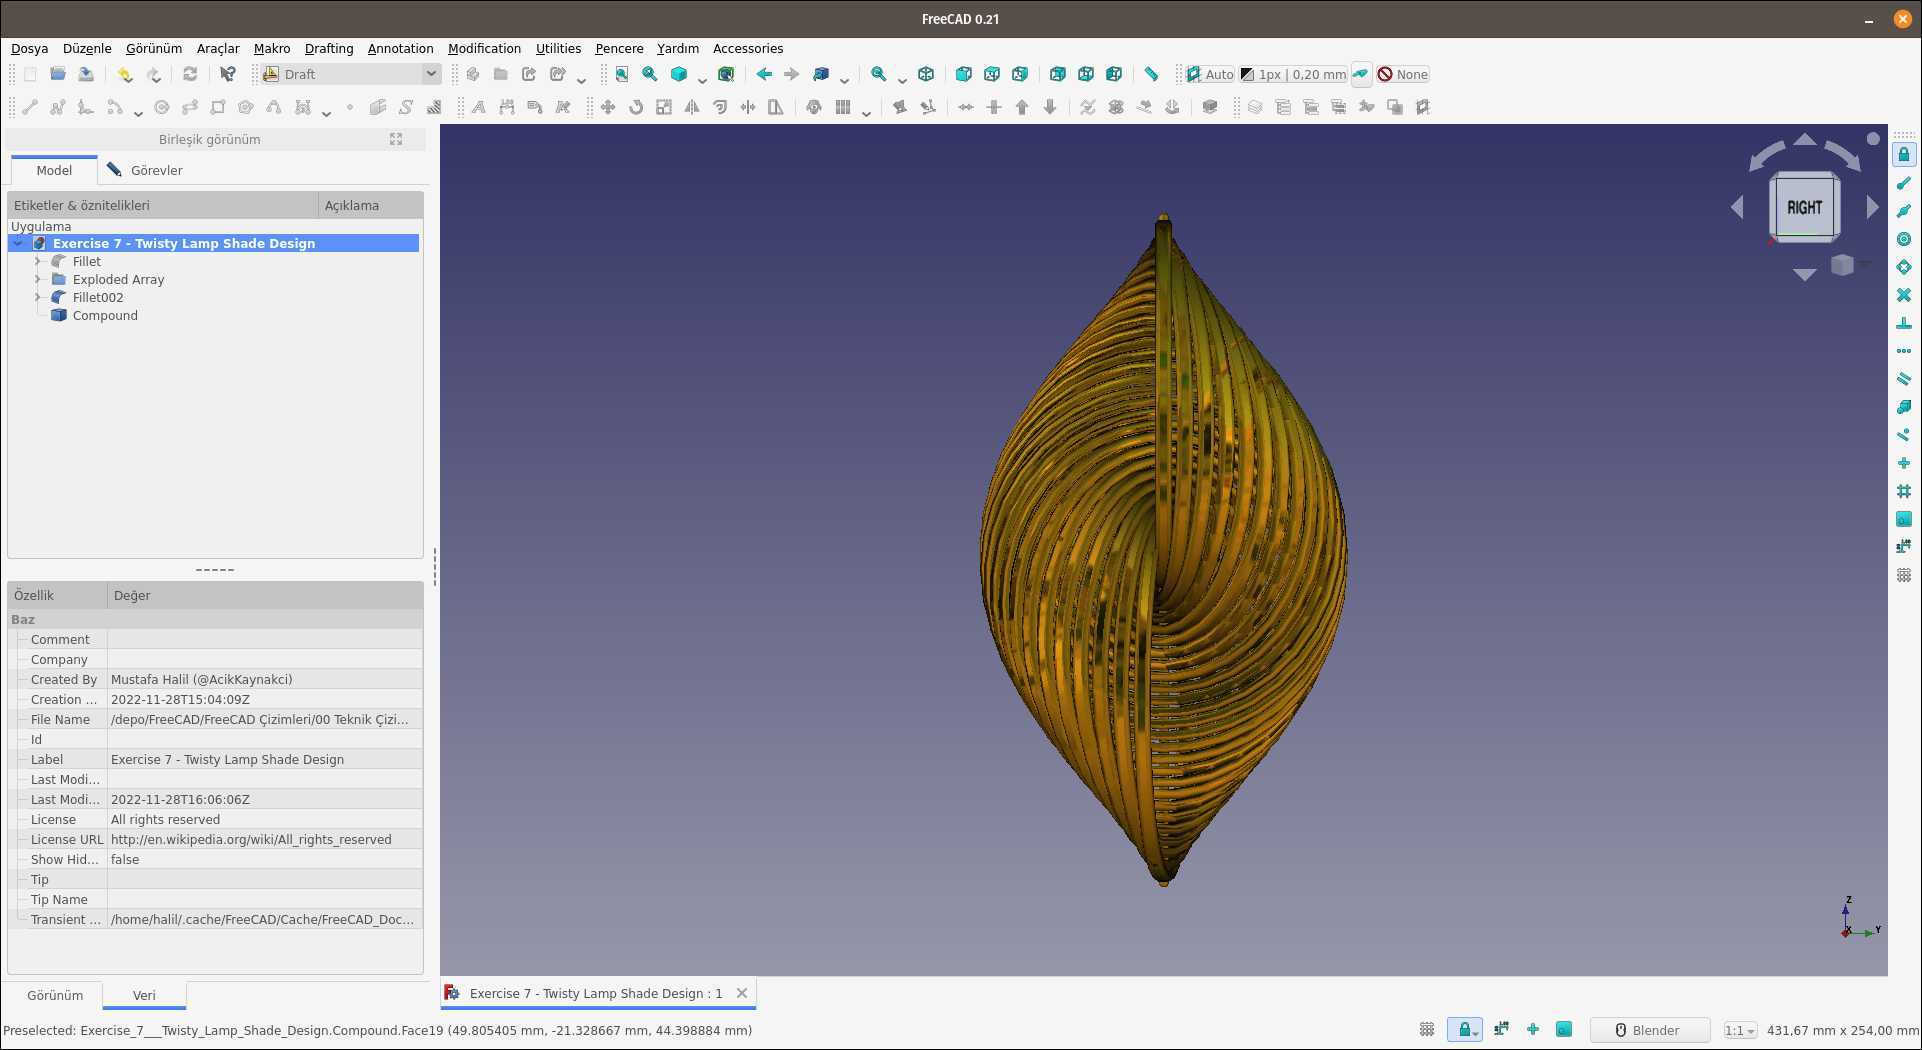The image size is (1922, 1050).
Task: Open the zoom tools dropdown arrow
Action: (x=902, y=79)
